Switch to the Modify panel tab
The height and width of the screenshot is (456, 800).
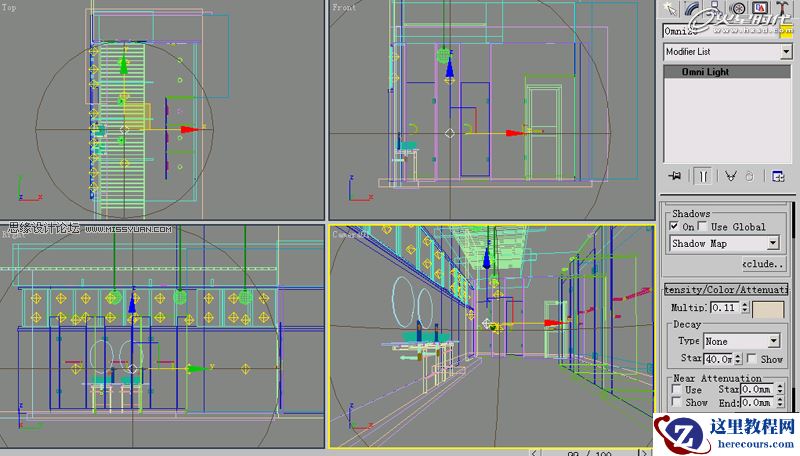(x=692, y=9)
